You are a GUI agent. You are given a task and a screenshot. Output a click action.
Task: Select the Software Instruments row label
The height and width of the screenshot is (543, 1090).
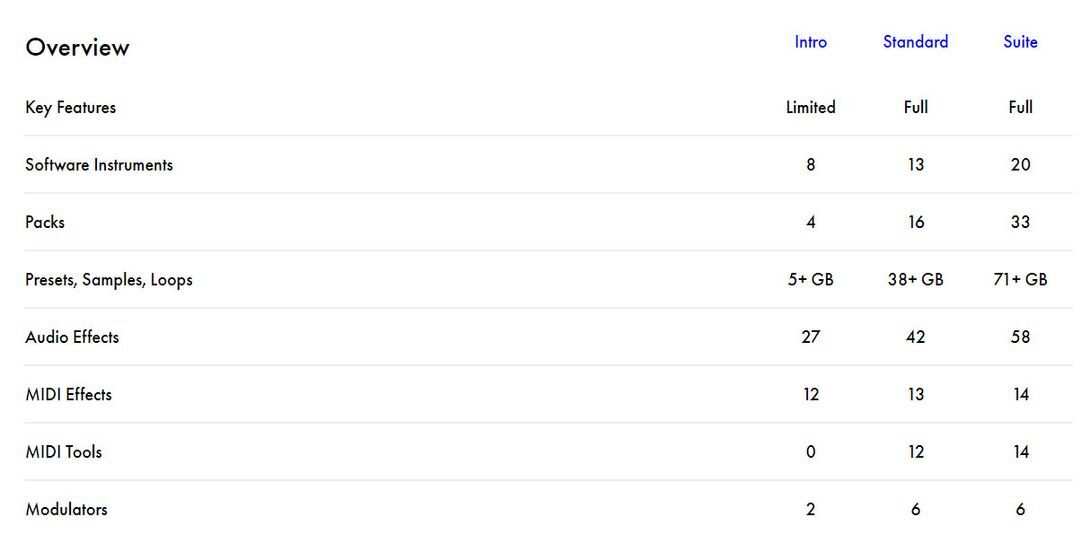[x=99, y=165]
